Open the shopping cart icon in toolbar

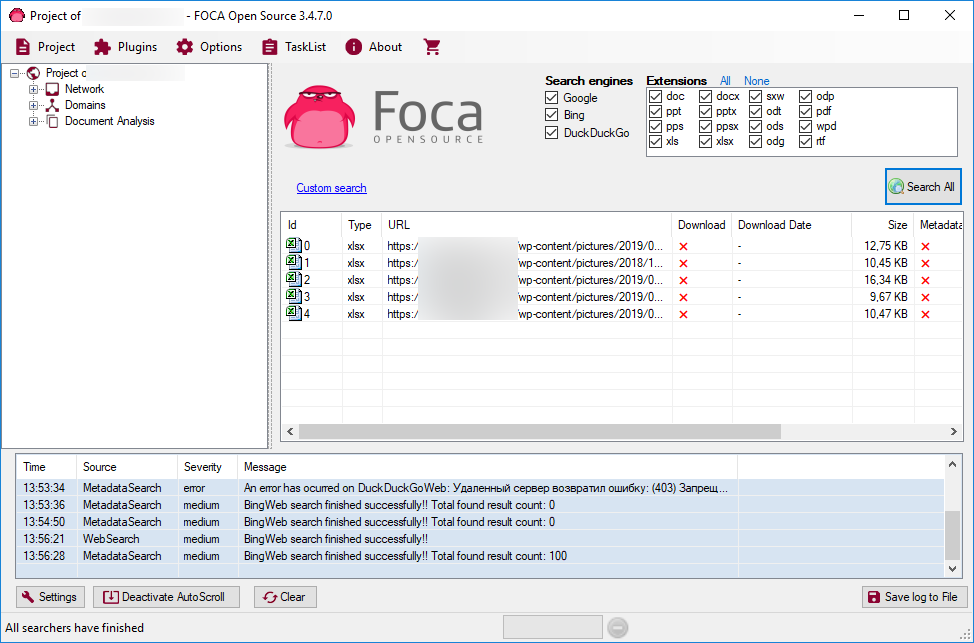(432, 47)
